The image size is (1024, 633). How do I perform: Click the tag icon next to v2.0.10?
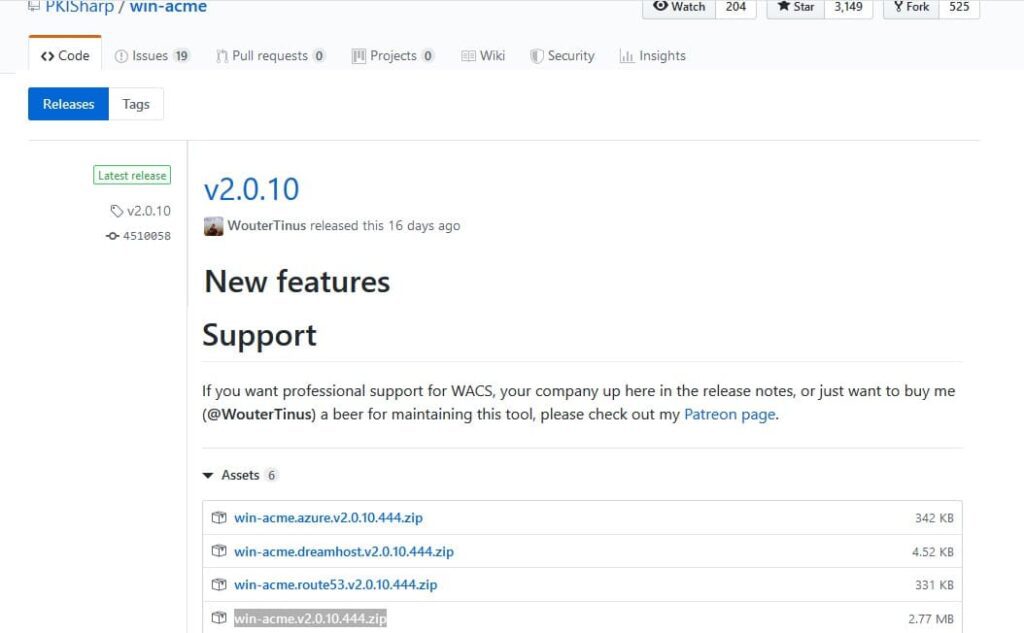117,211
